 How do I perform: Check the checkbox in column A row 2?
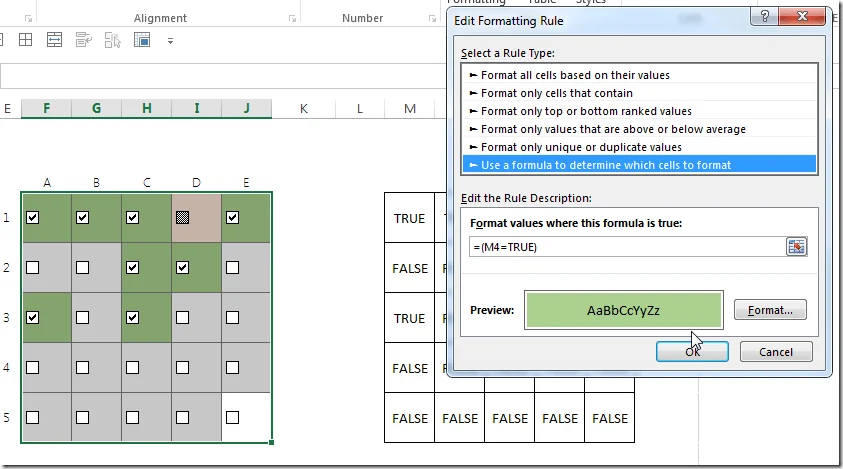coord(33,267)
